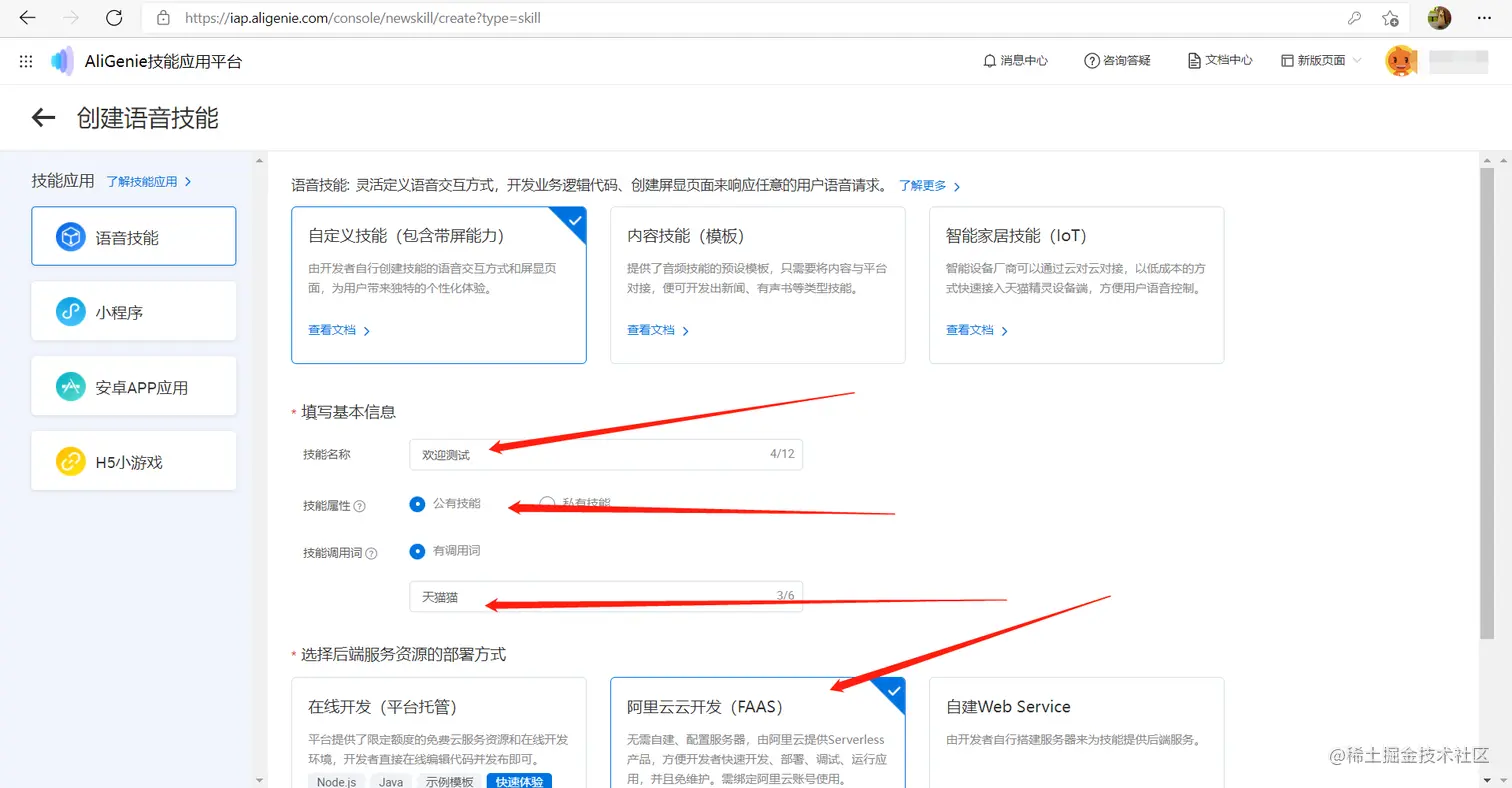Click the 语音技能 cube icon
1512x788 pixels.
70,237
